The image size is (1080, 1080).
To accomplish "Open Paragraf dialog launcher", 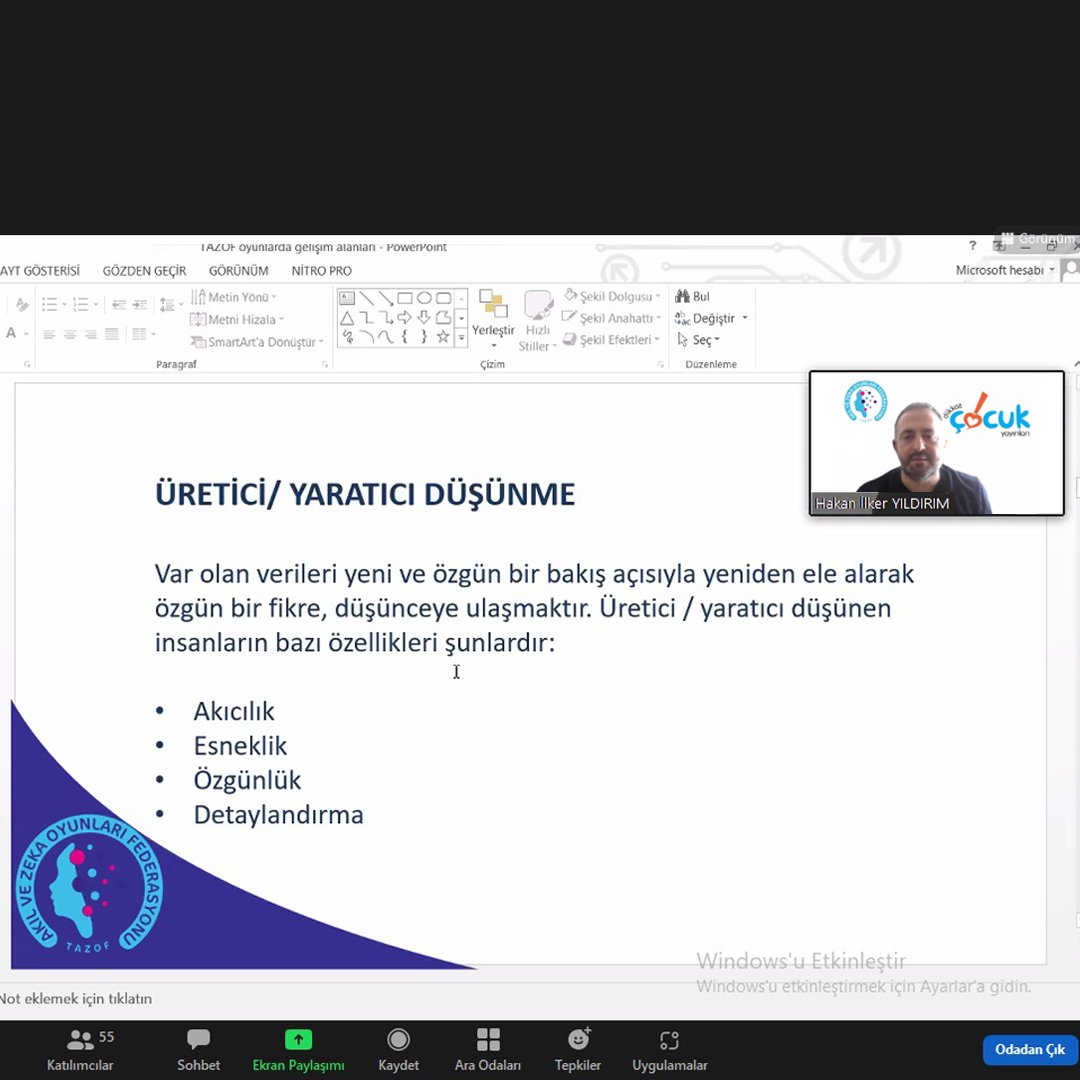I will (324, 364).
